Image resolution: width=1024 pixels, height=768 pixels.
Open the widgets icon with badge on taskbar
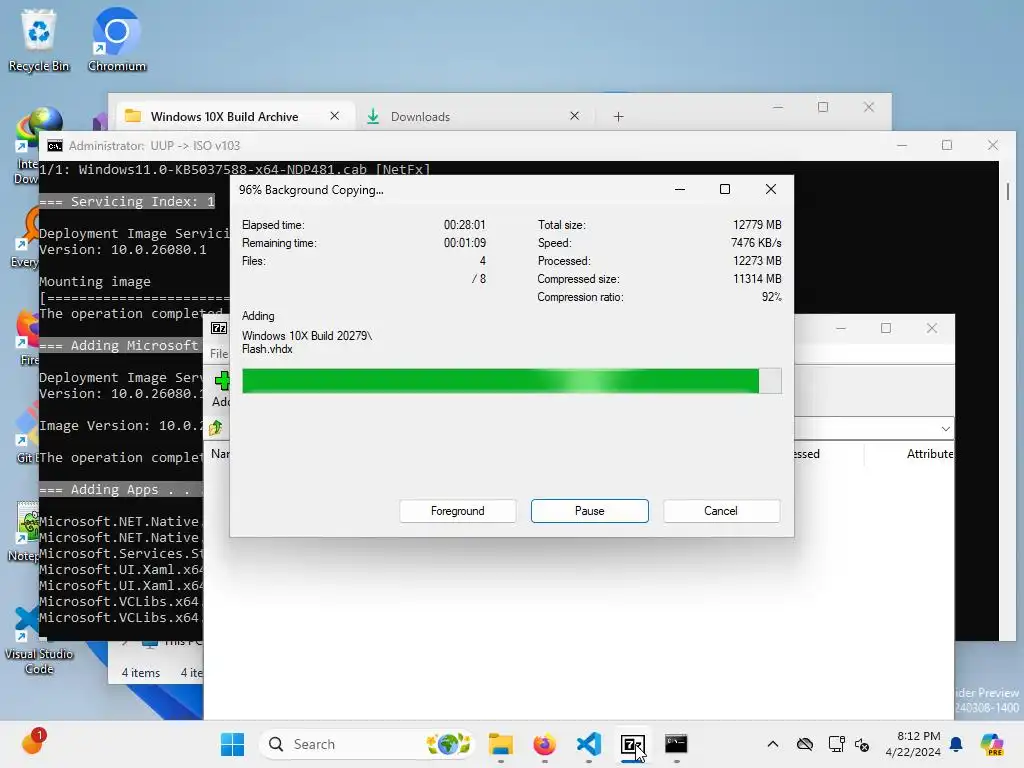33,743
